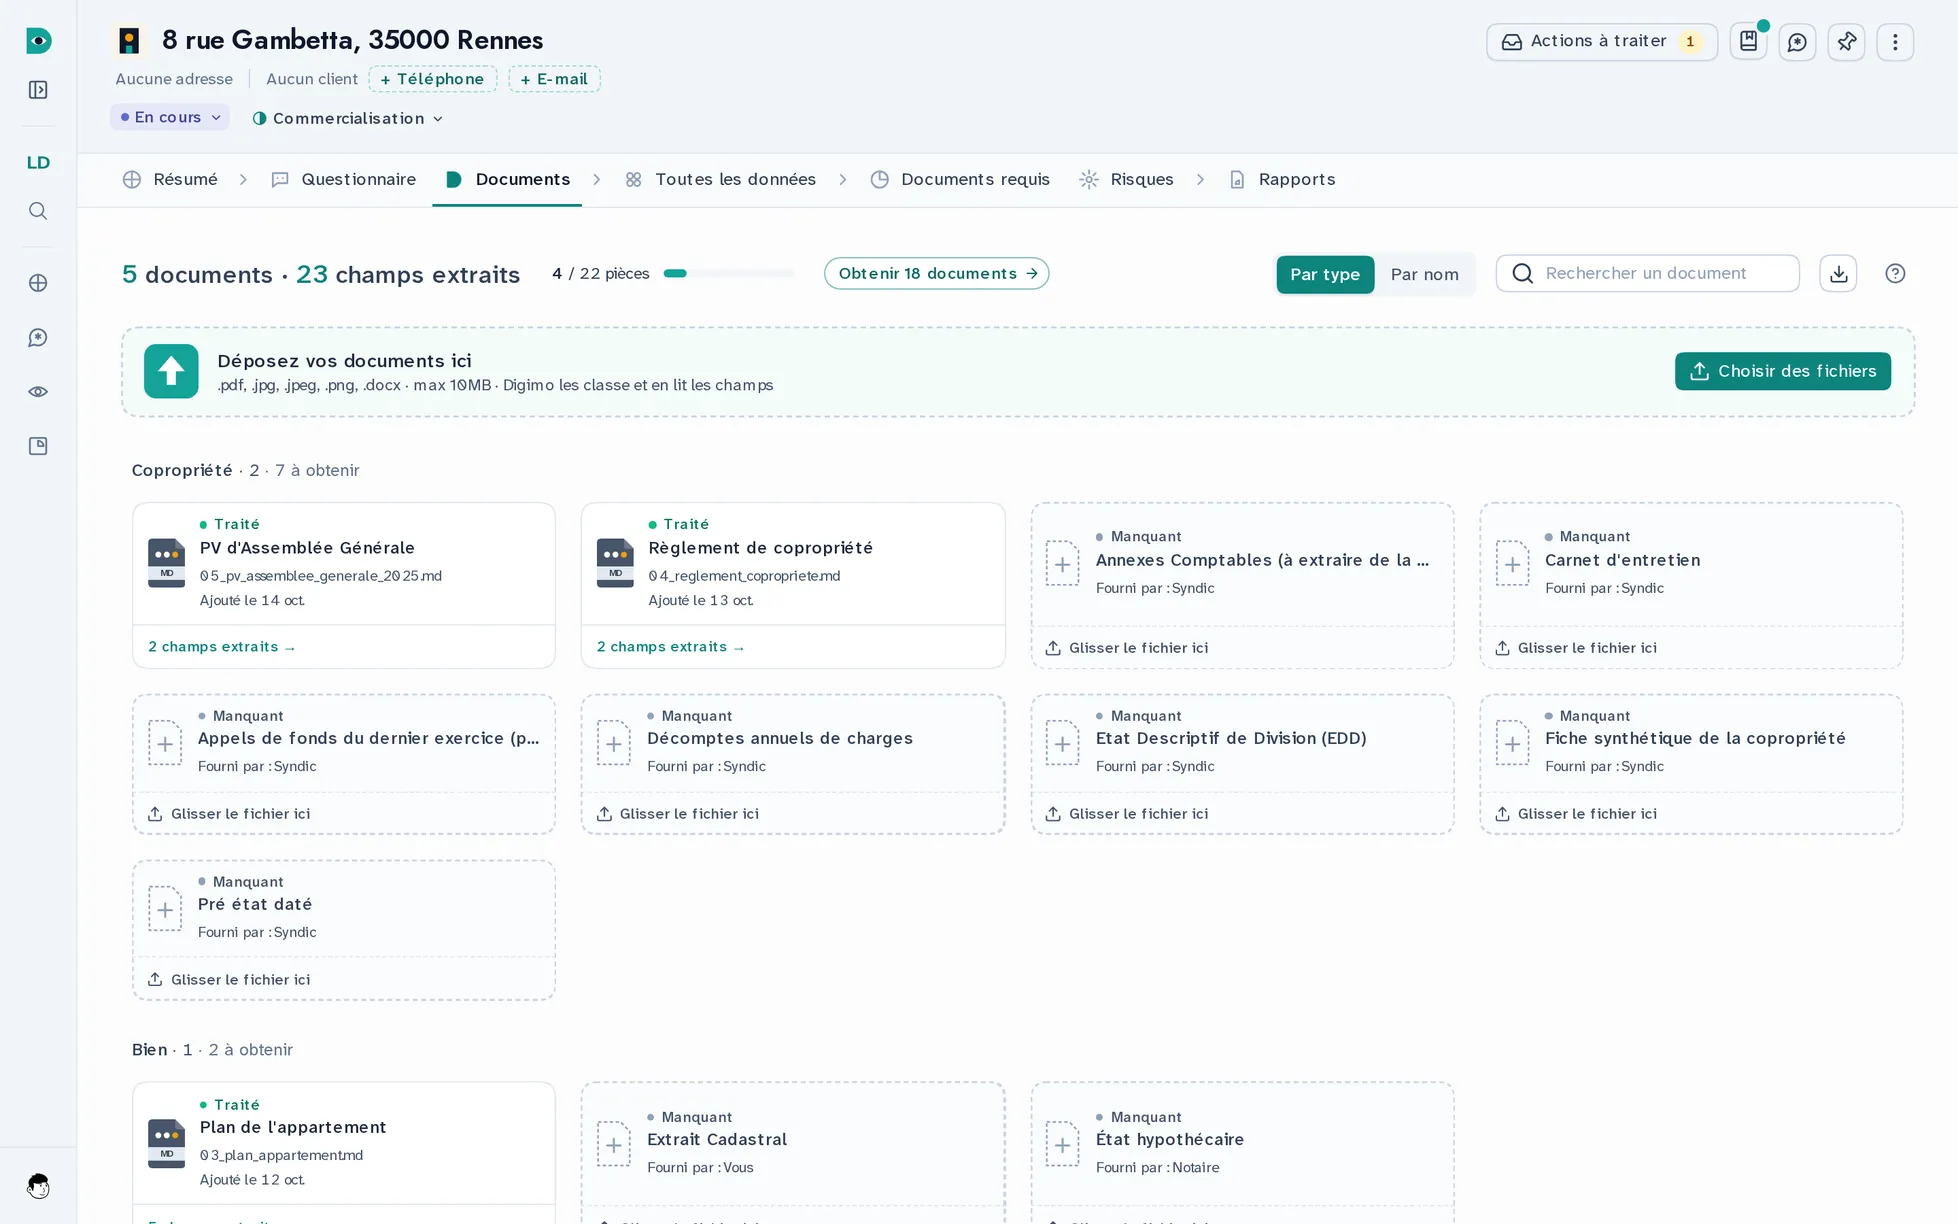Viewport: 1958px width, 1224px height.
Task: Click the PV d'Assemblée Générale file icon
Action: tap(167, 563)
